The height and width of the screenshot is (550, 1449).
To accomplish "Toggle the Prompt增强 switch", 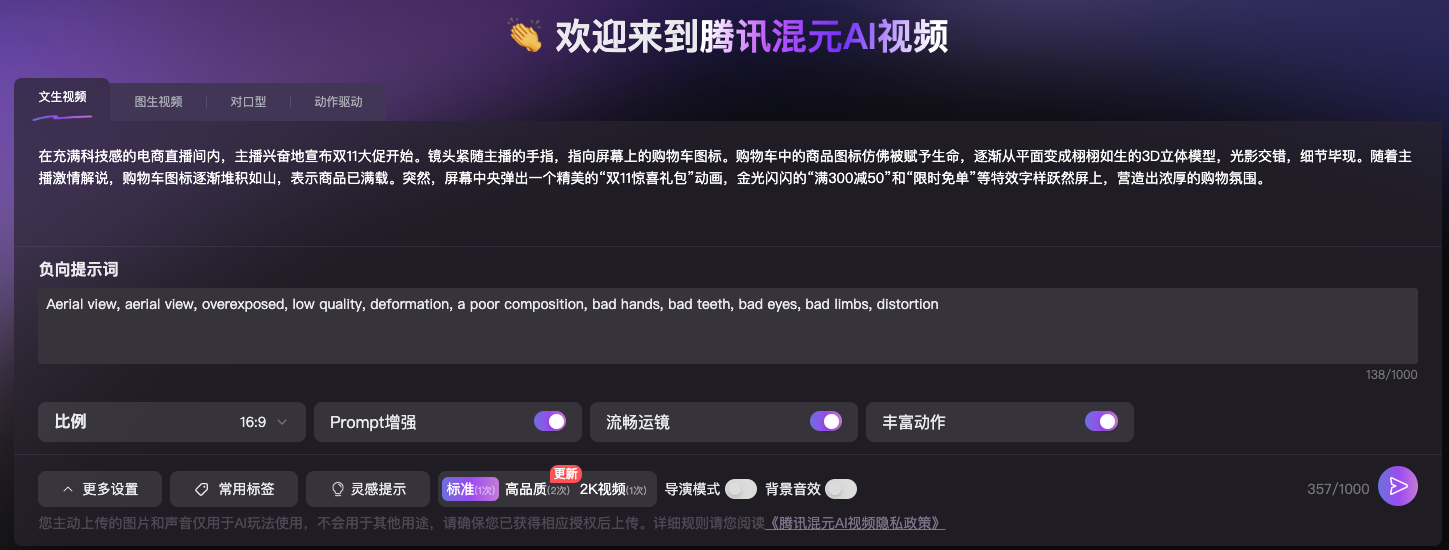I will [x=550, y=421].
